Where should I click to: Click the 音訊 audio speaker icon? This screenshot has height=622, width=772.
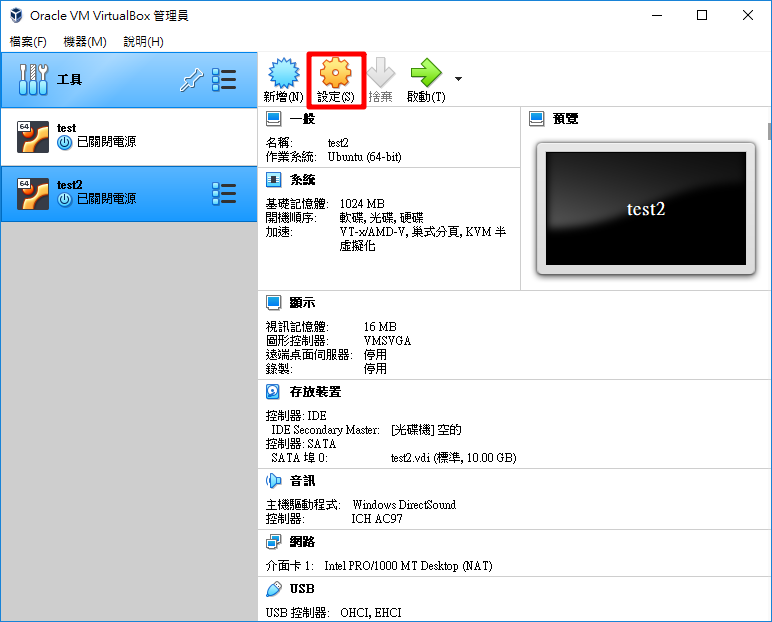(273, 481)
